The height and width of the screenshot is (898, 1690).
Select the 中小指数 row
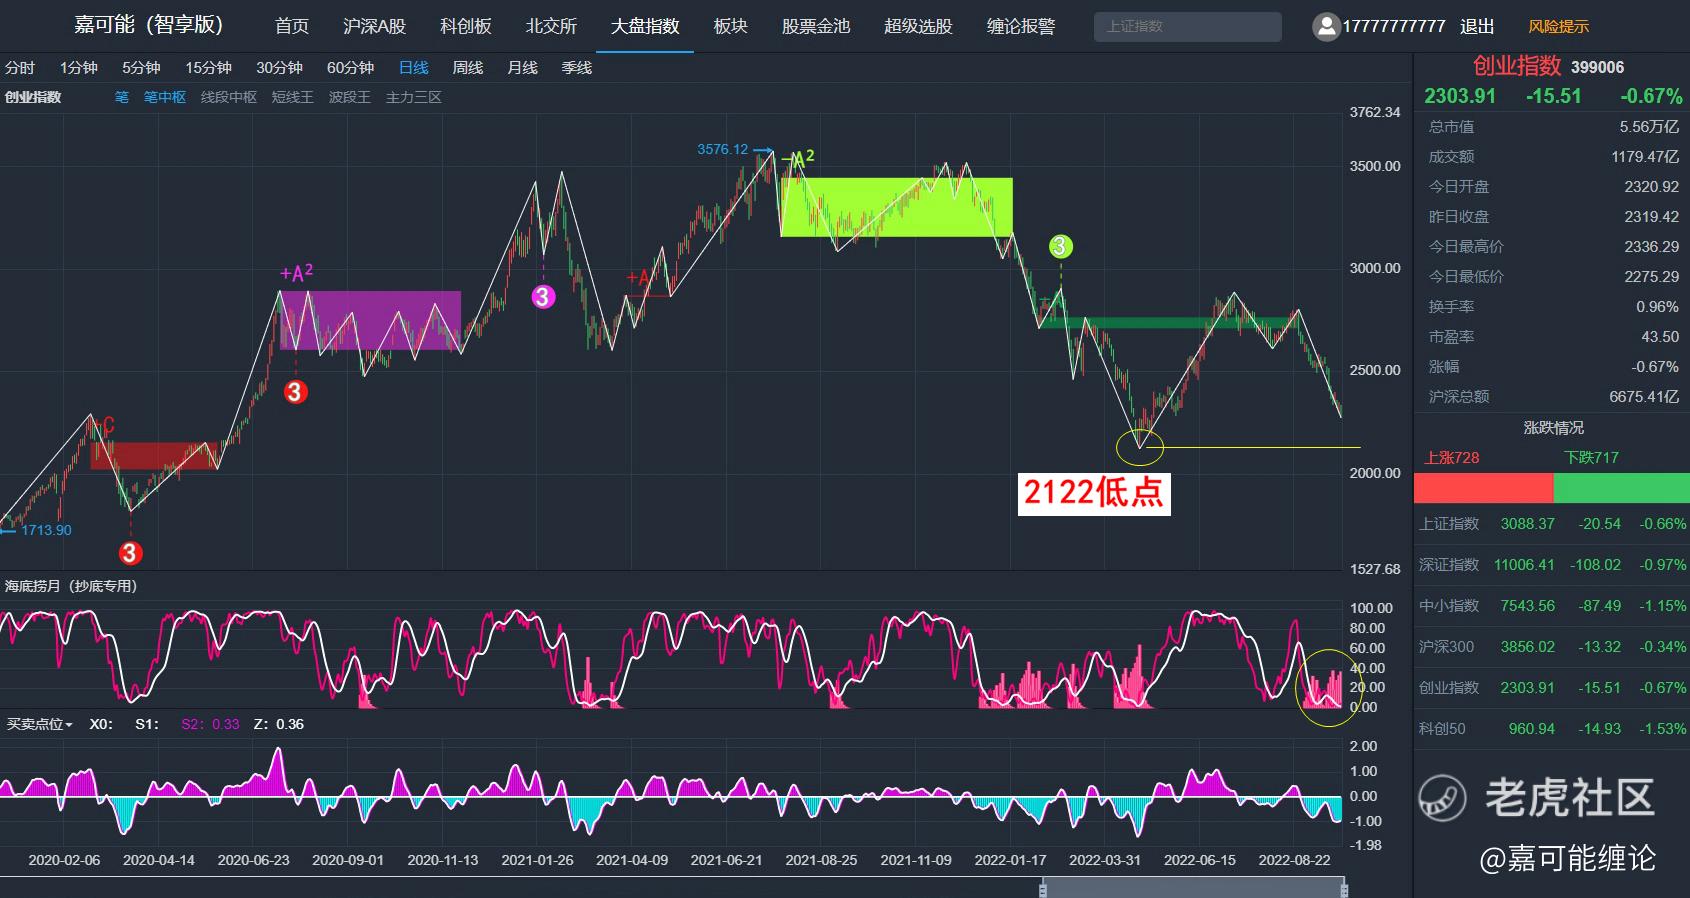(1552, 606)
